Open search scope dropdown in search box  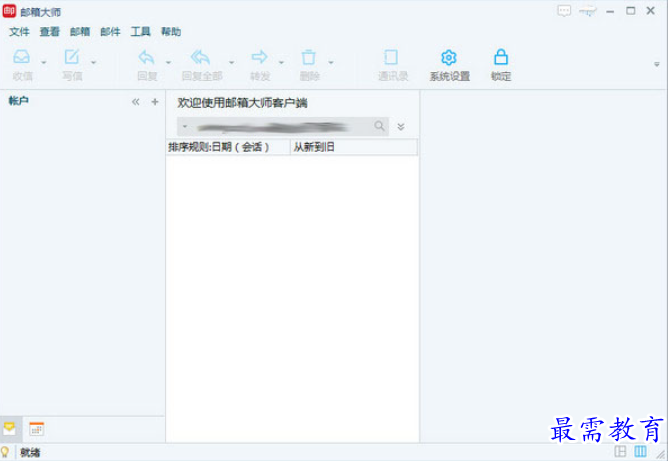185,126
